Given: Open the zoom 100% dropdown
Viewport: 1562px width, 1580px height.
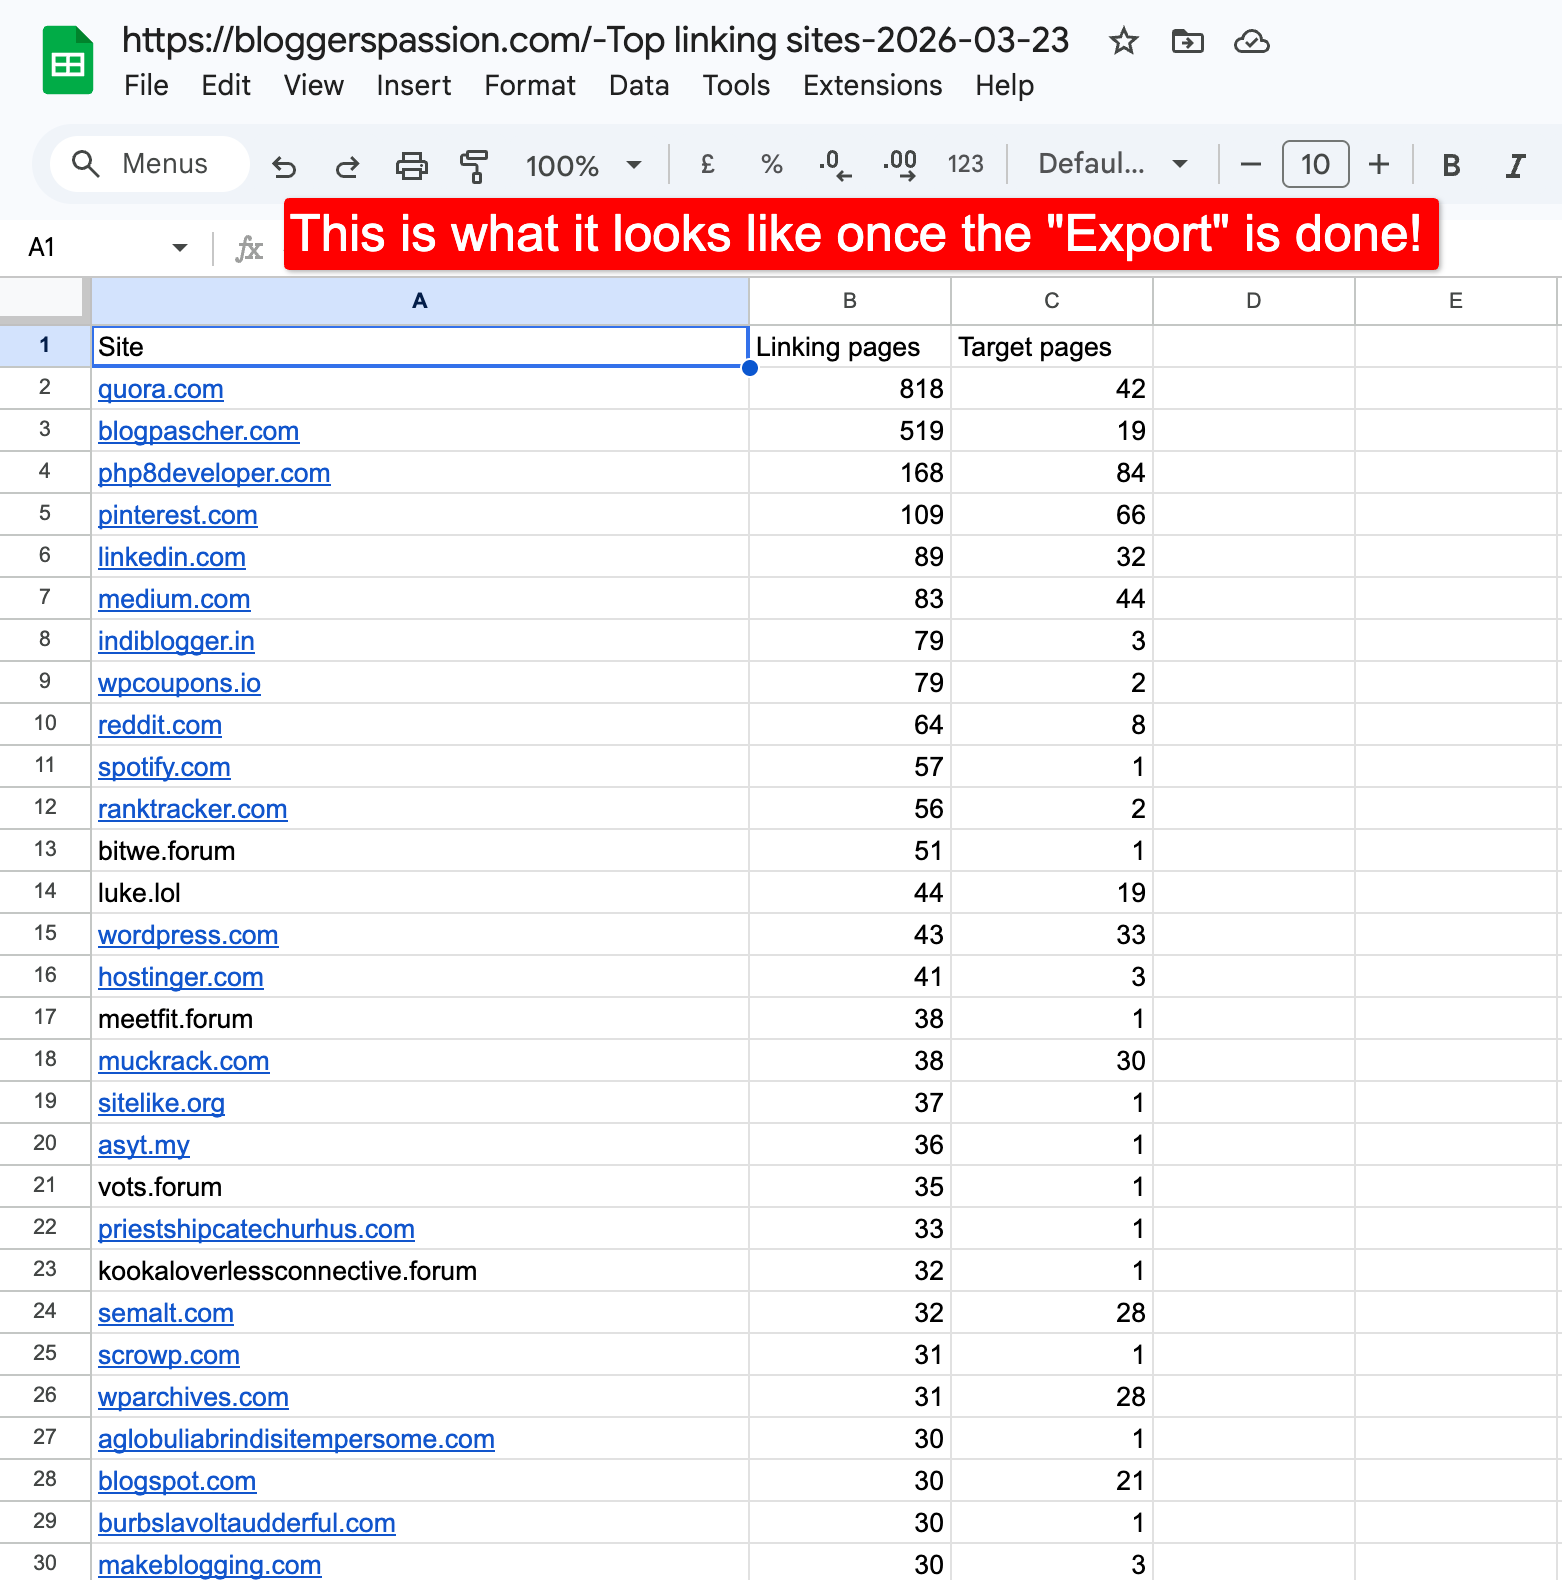Looking at the screenshot, I should click(x=584, y=165).
